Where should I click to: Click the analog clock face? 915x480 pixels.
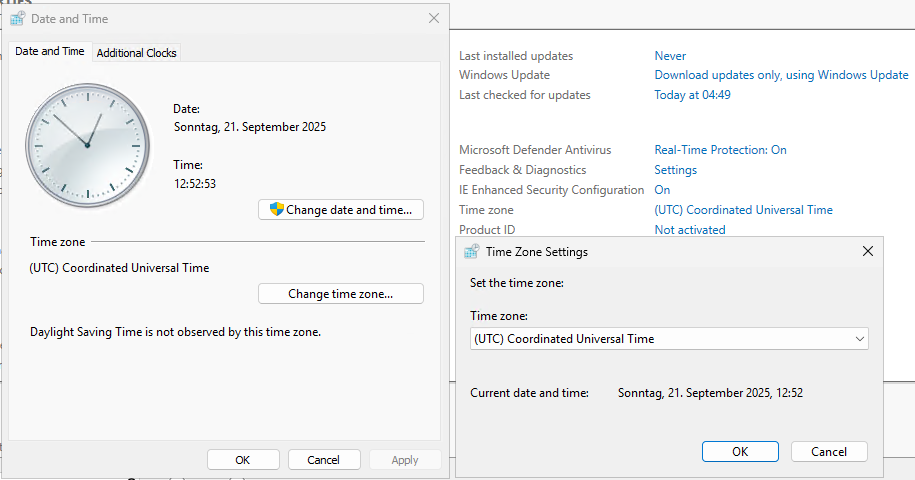pos(87,144)
